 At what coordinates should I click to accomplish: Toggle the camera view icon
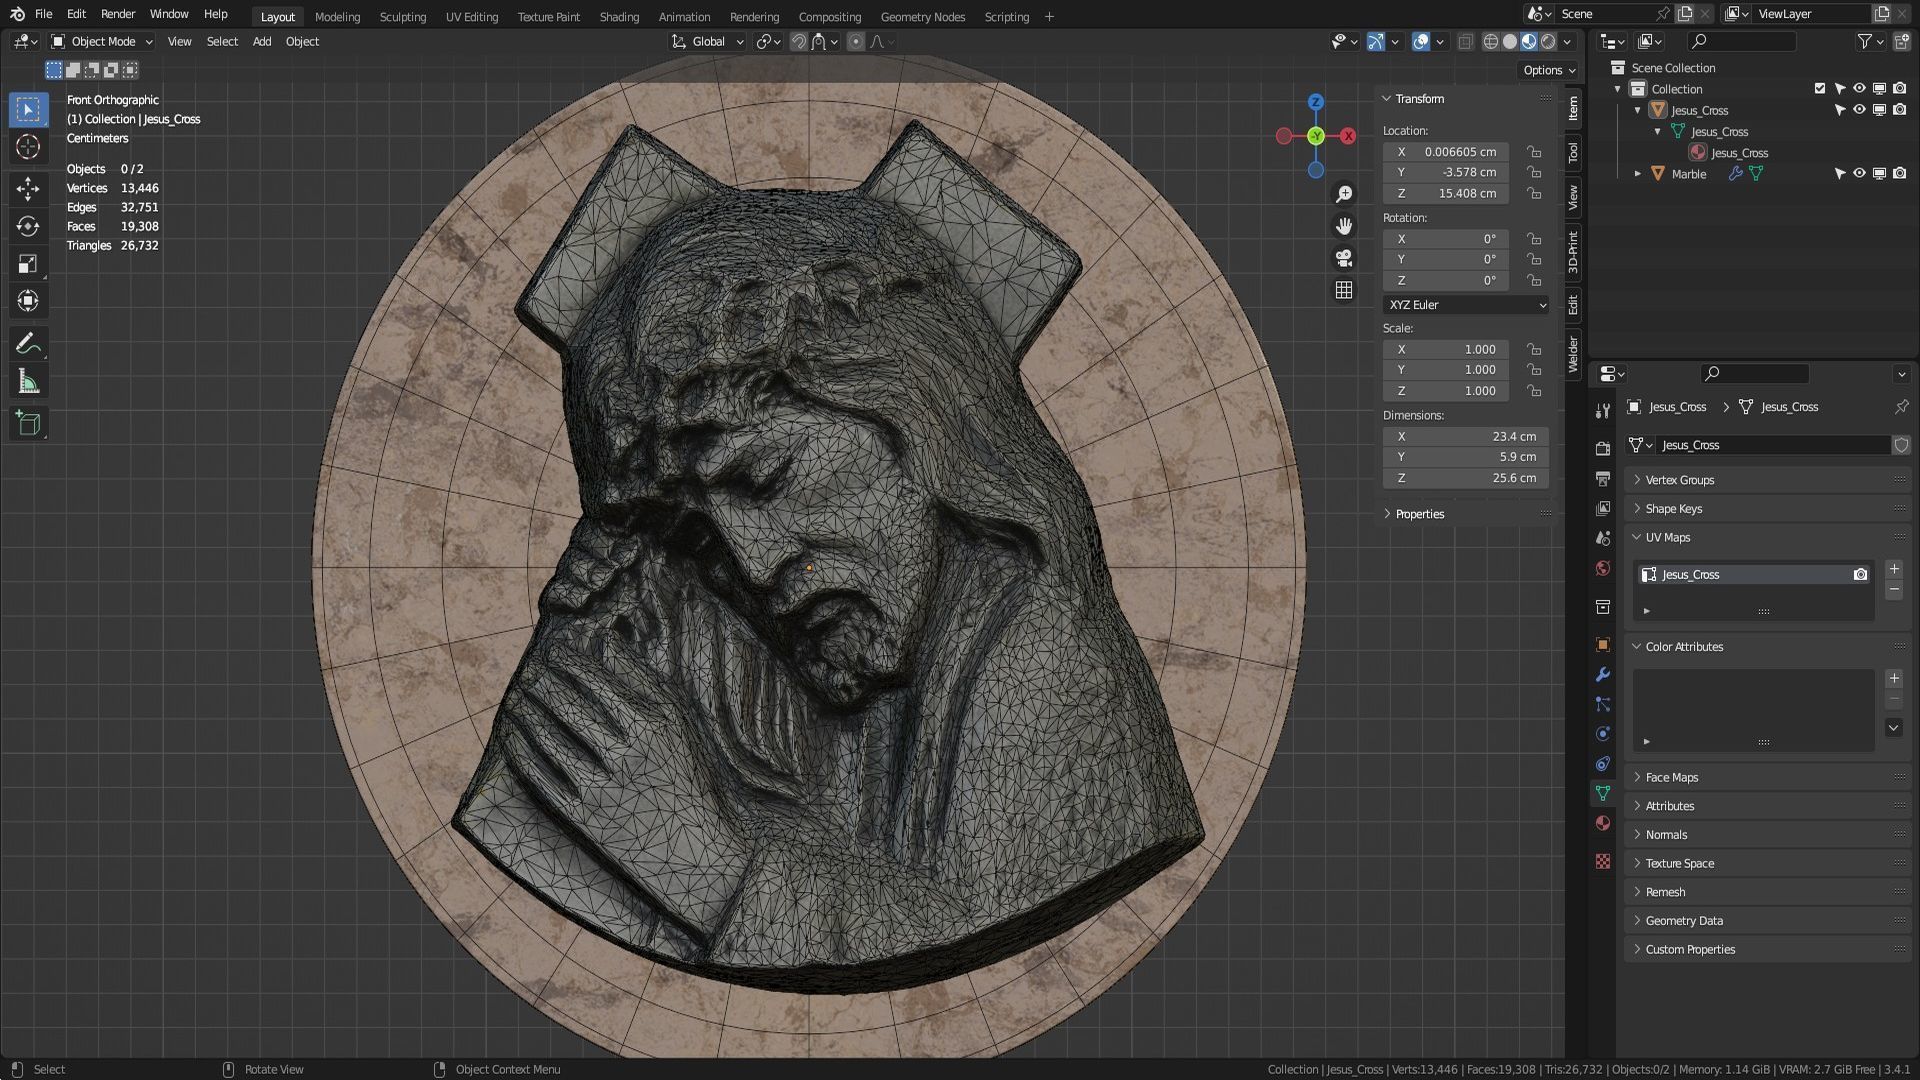[1344, 258]
